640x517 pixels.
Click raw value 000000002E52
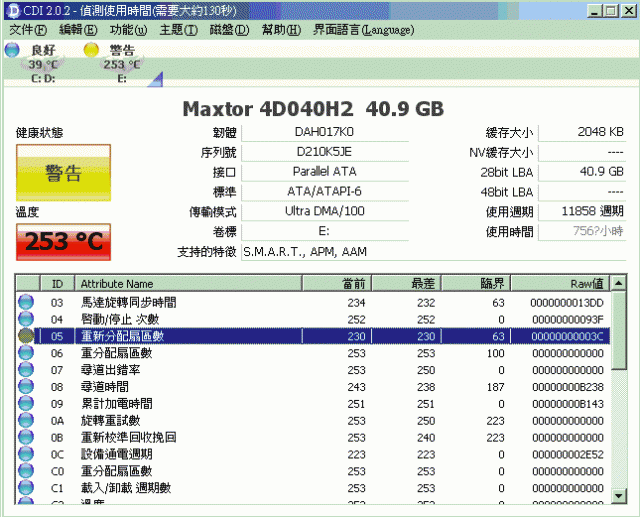tap(568, 455)
